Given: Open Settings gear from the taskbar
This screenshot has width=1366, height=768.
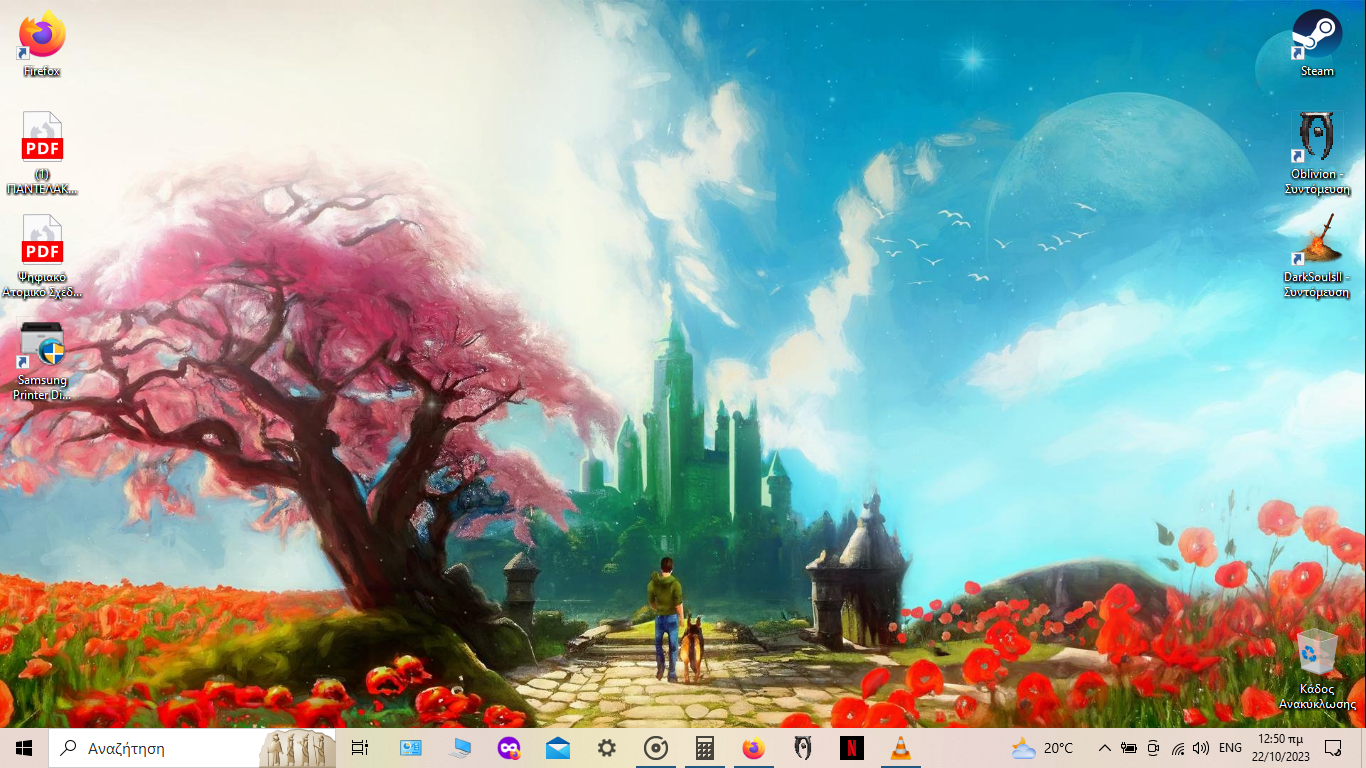Looking at the screenshot, I should pos(607,748).
